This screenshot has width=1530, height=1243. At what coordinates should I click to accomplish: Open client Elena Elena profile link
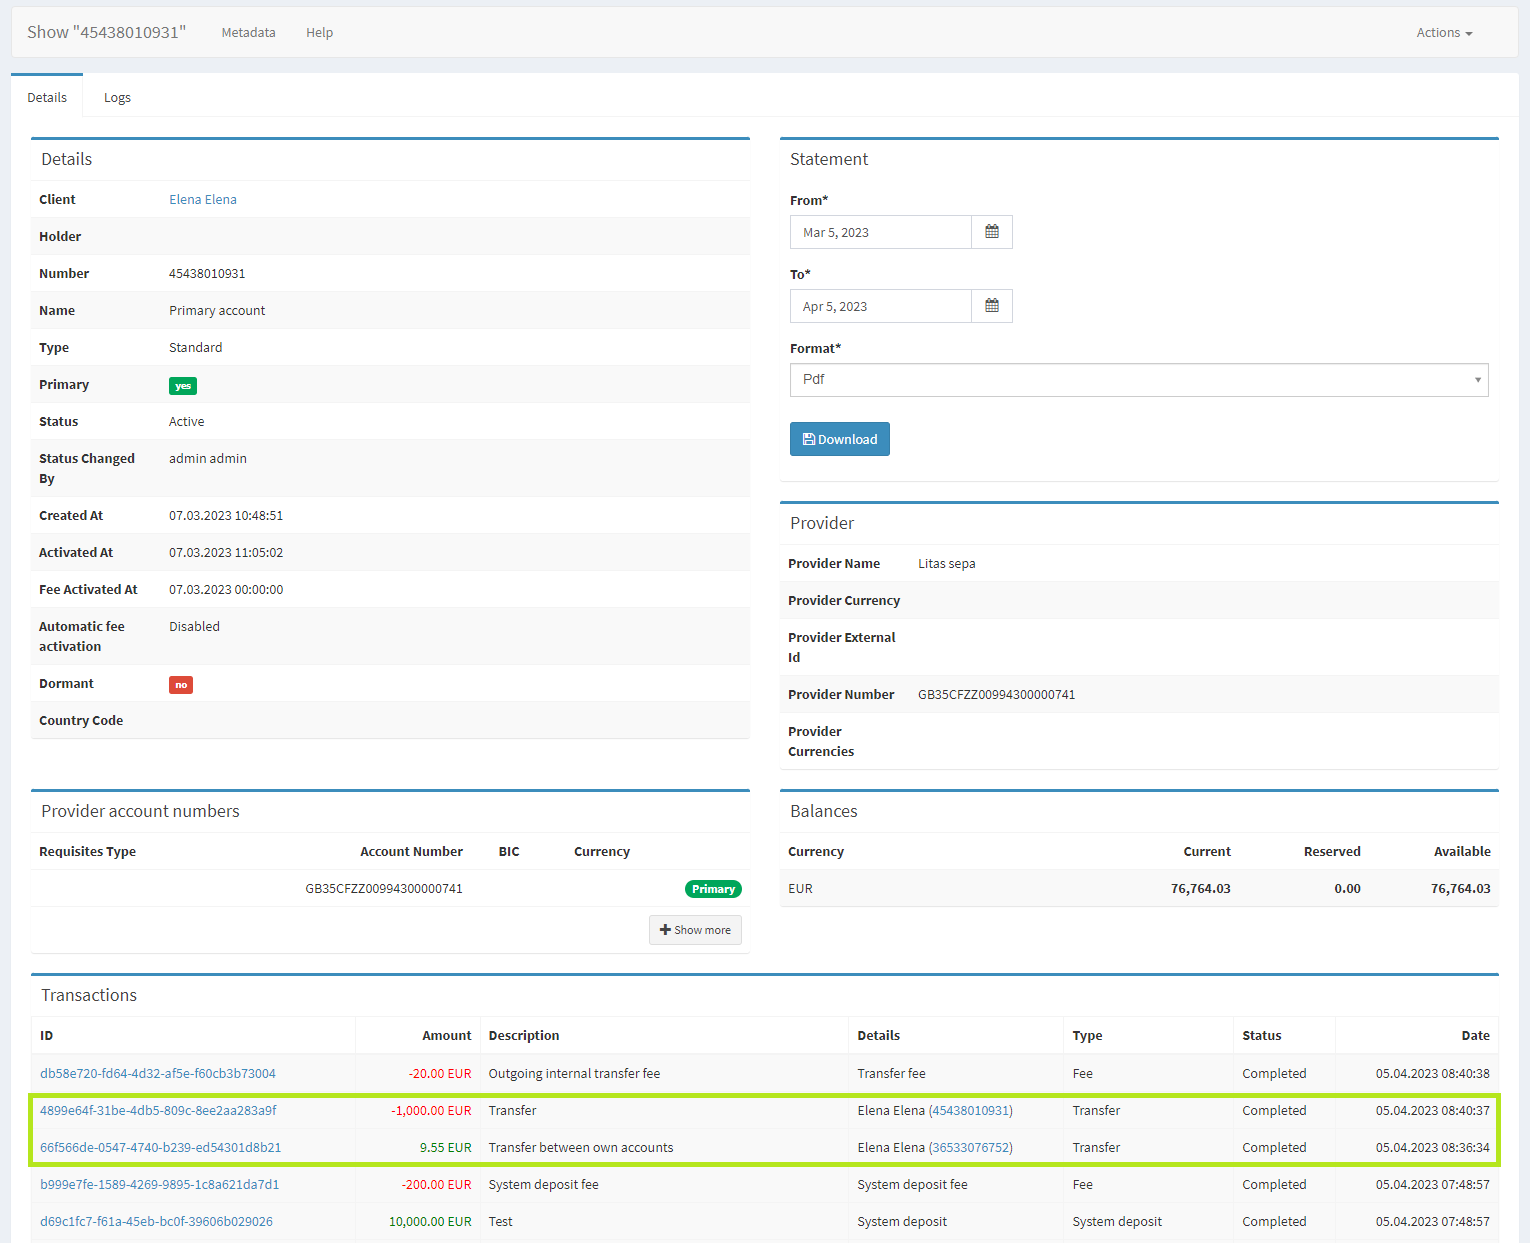tap(203, 200)
